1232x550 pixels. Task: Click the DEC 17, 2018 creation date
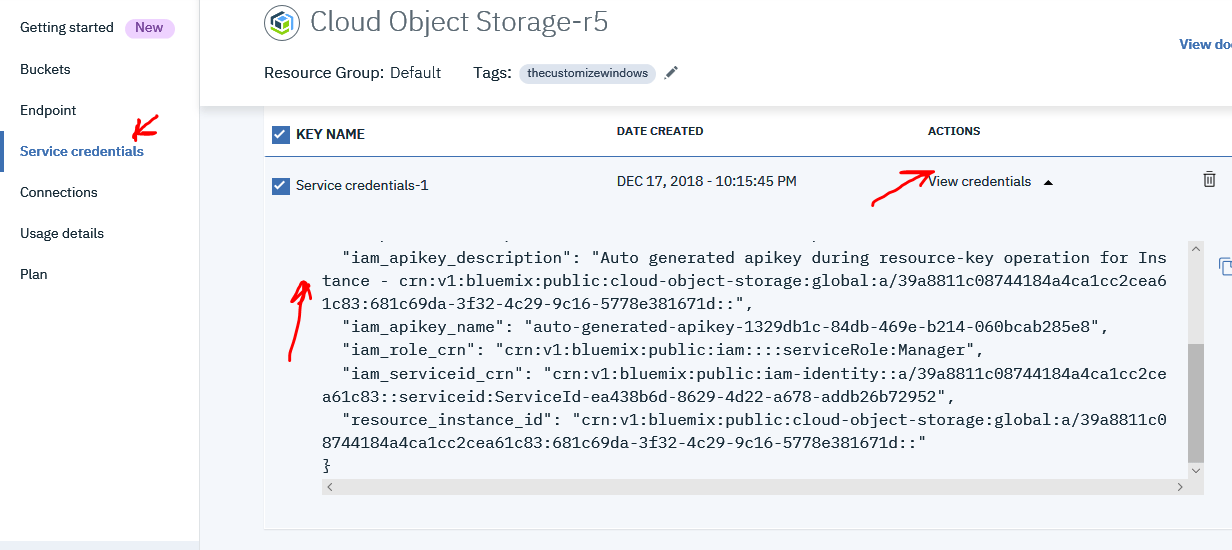coord(707,181)
